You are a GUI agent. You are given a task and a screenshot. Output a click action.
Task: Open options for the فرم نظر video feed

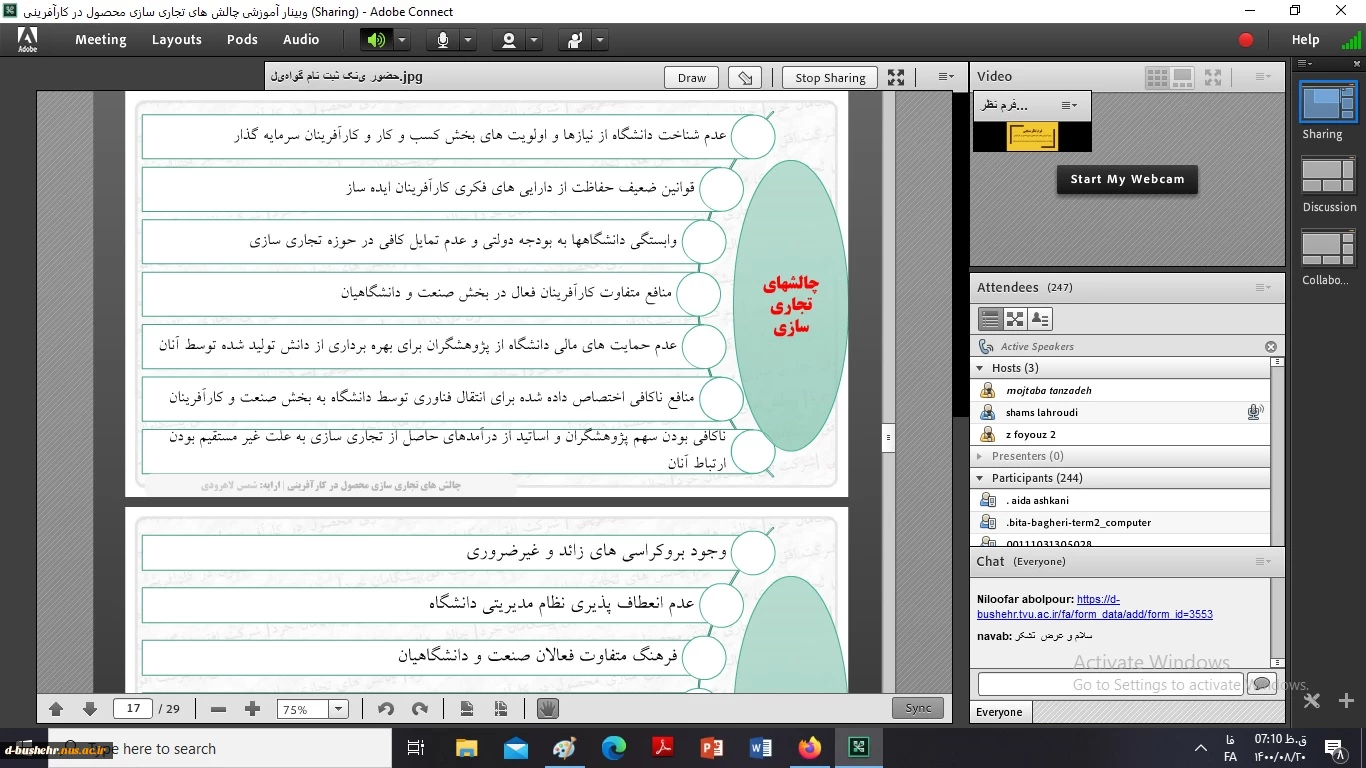[1069, 105]
